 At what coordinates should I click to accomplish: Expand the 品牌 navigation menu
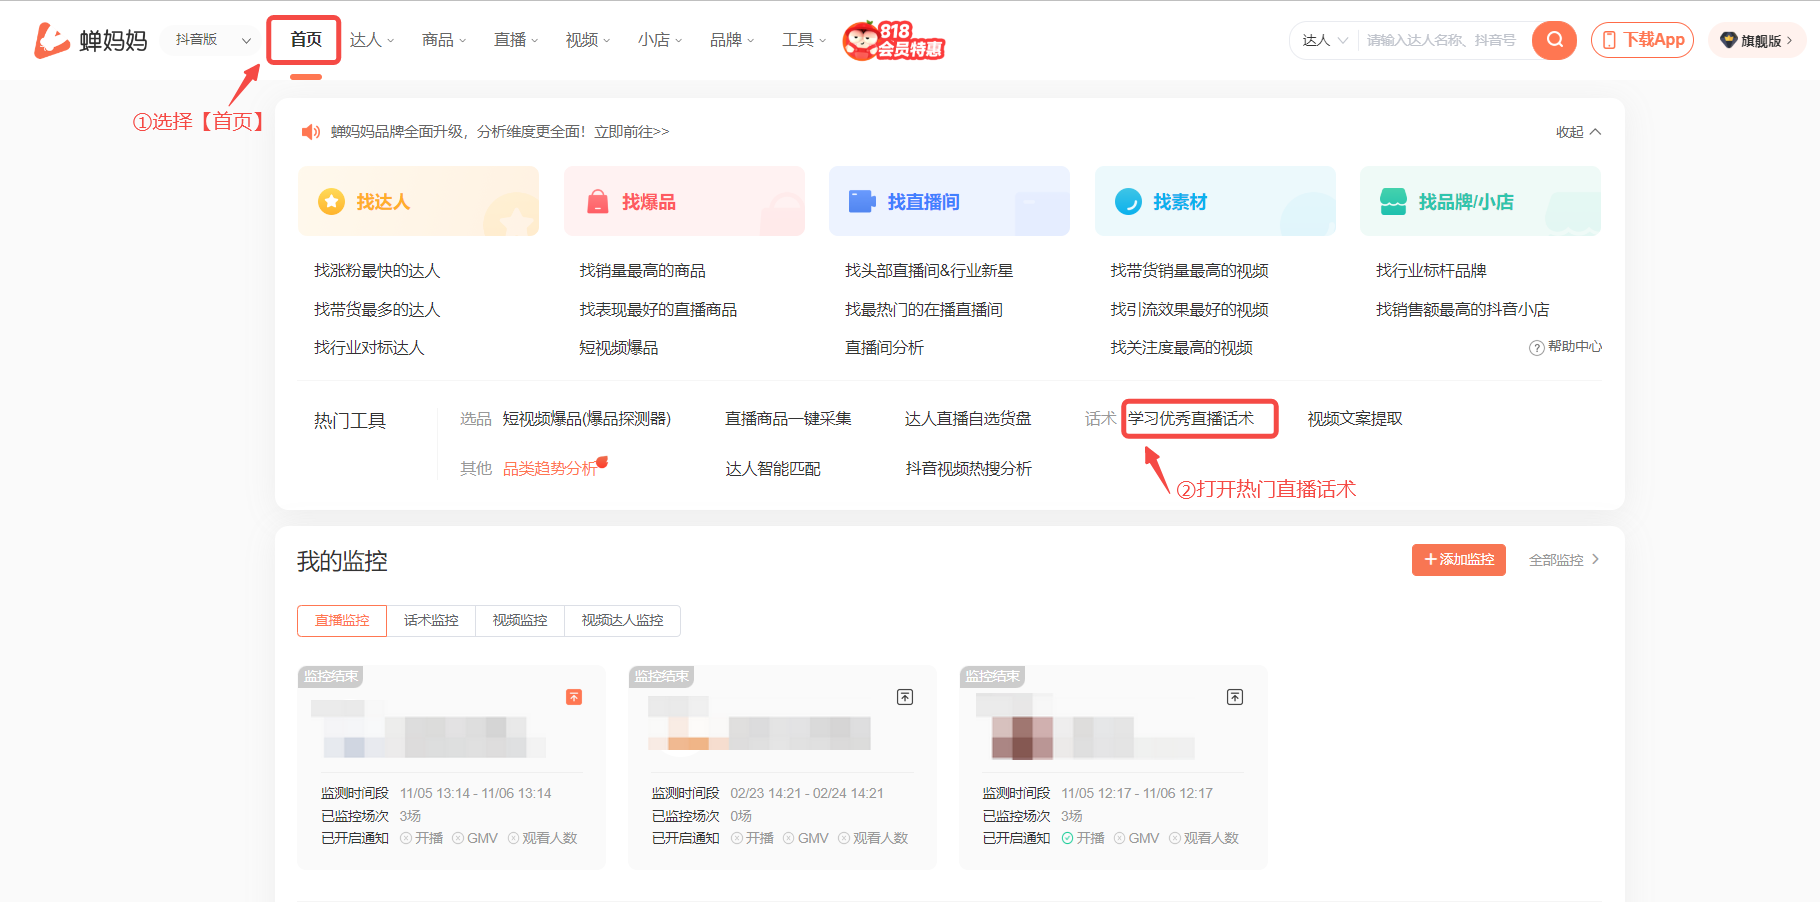pyautogui.click(x=732, y=40)
